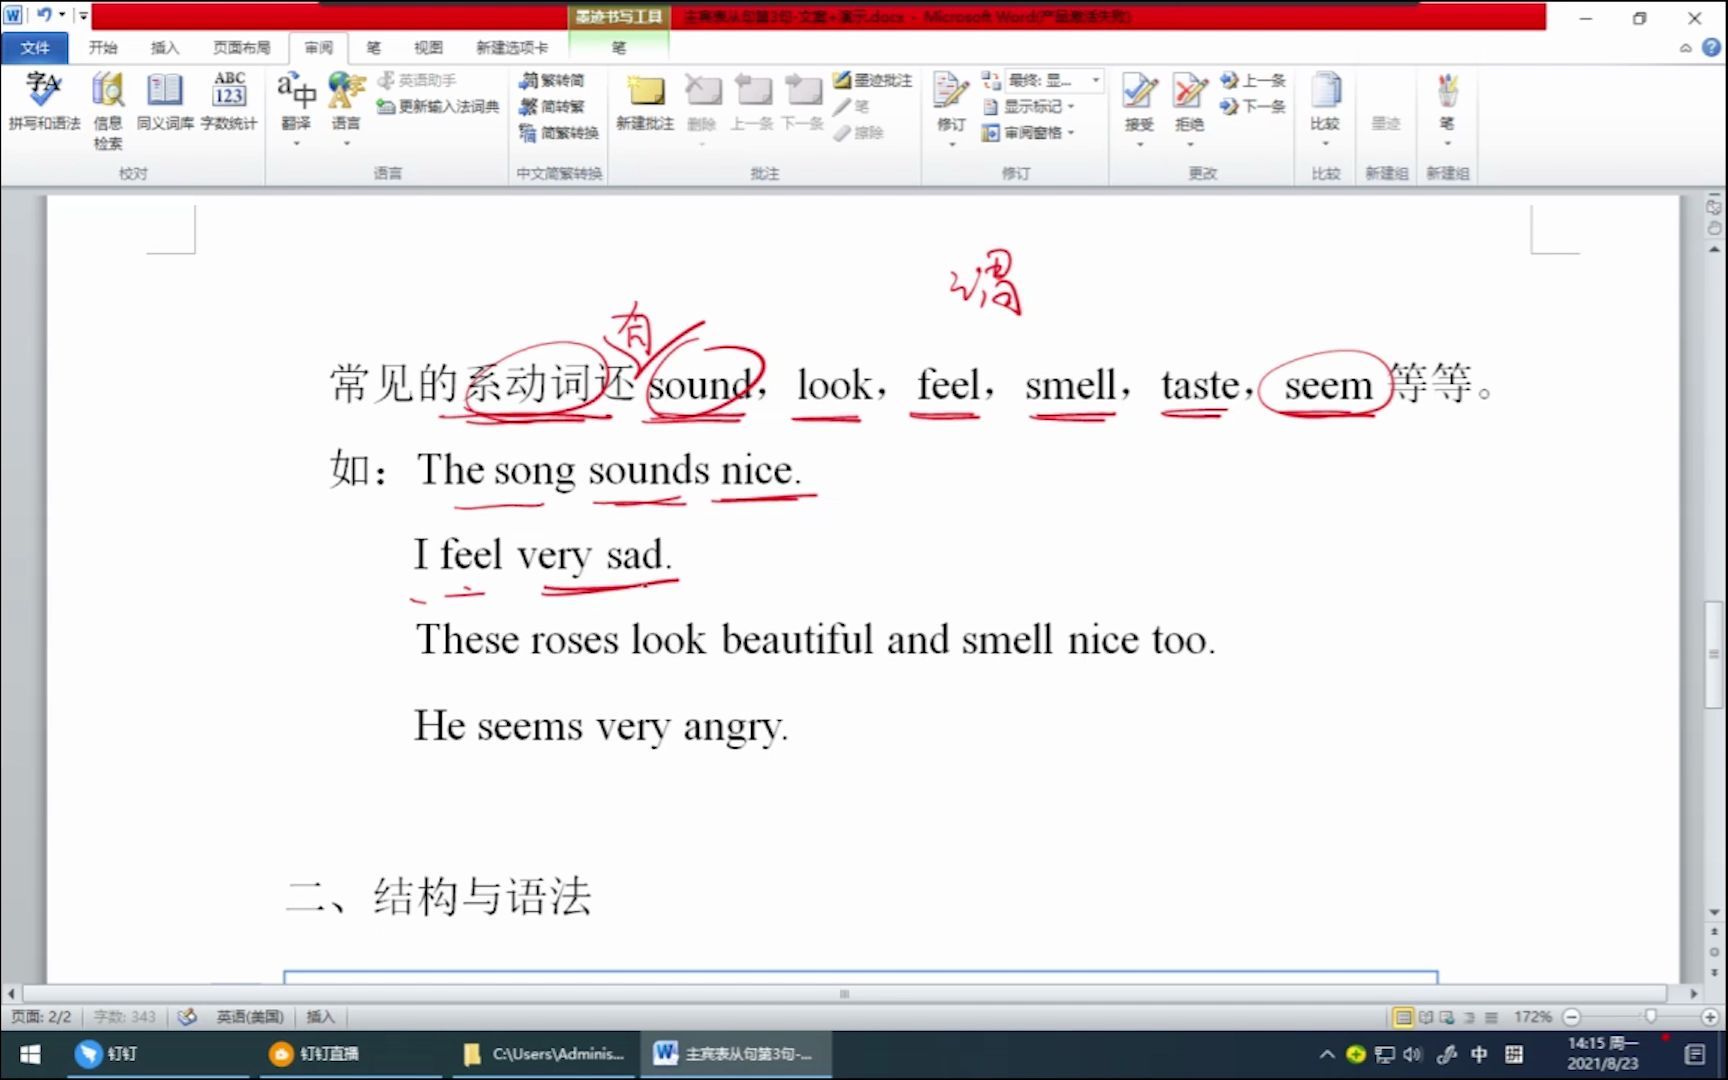1728x1080 pixels.
Task: Switch to the 开始 home tab
Action: pos(103,47)
